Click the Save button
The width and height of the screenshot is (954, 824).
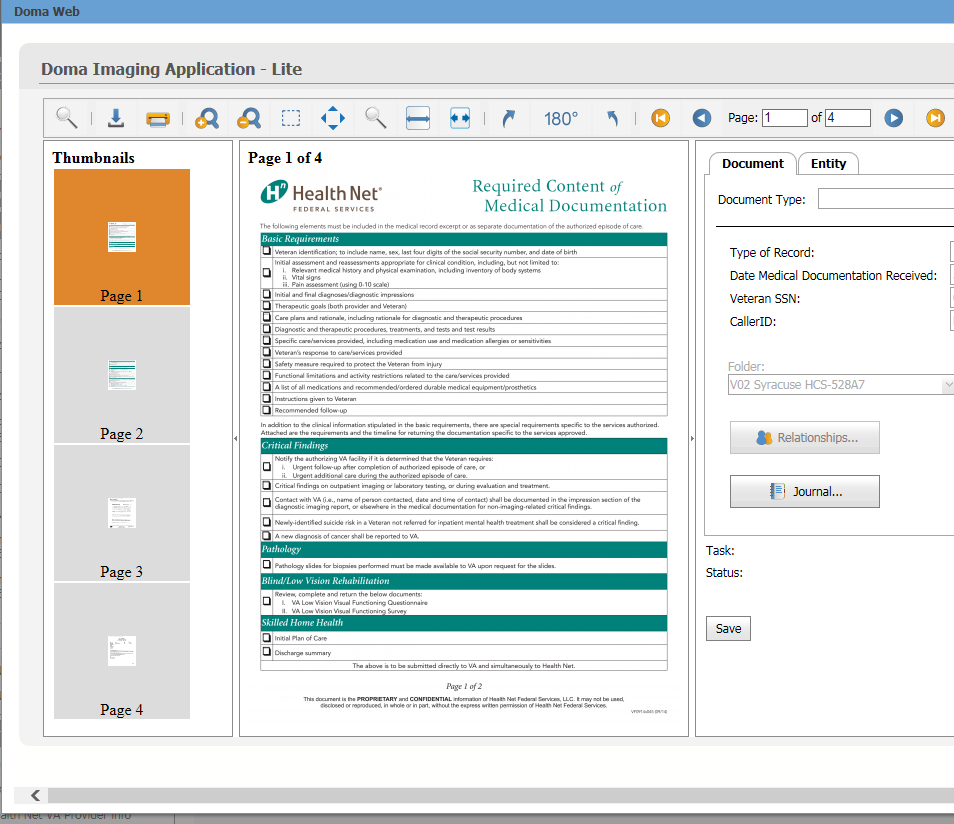728,629
